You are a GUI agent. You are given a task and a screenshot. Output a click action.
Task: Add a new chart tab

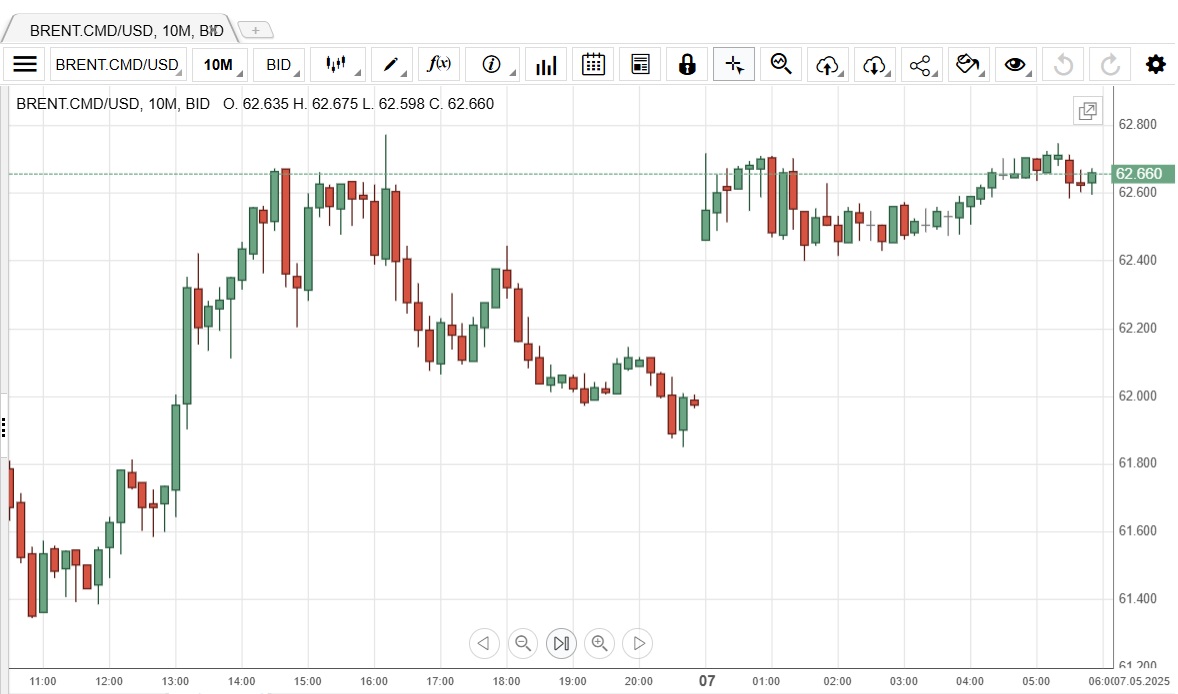(x=255, y=30)
